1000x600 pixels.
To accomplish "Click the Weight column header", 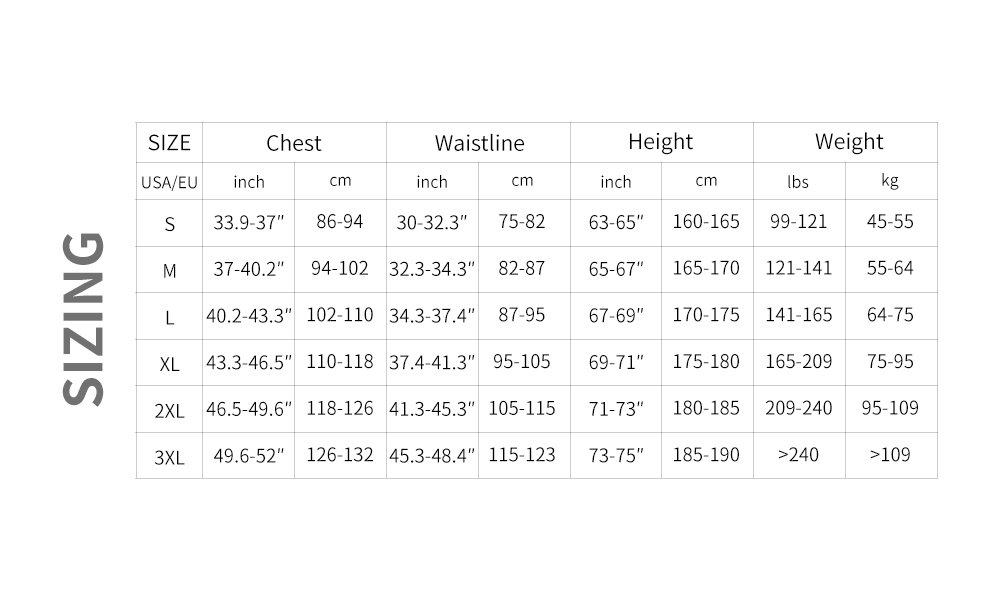I will pos(849,142).
